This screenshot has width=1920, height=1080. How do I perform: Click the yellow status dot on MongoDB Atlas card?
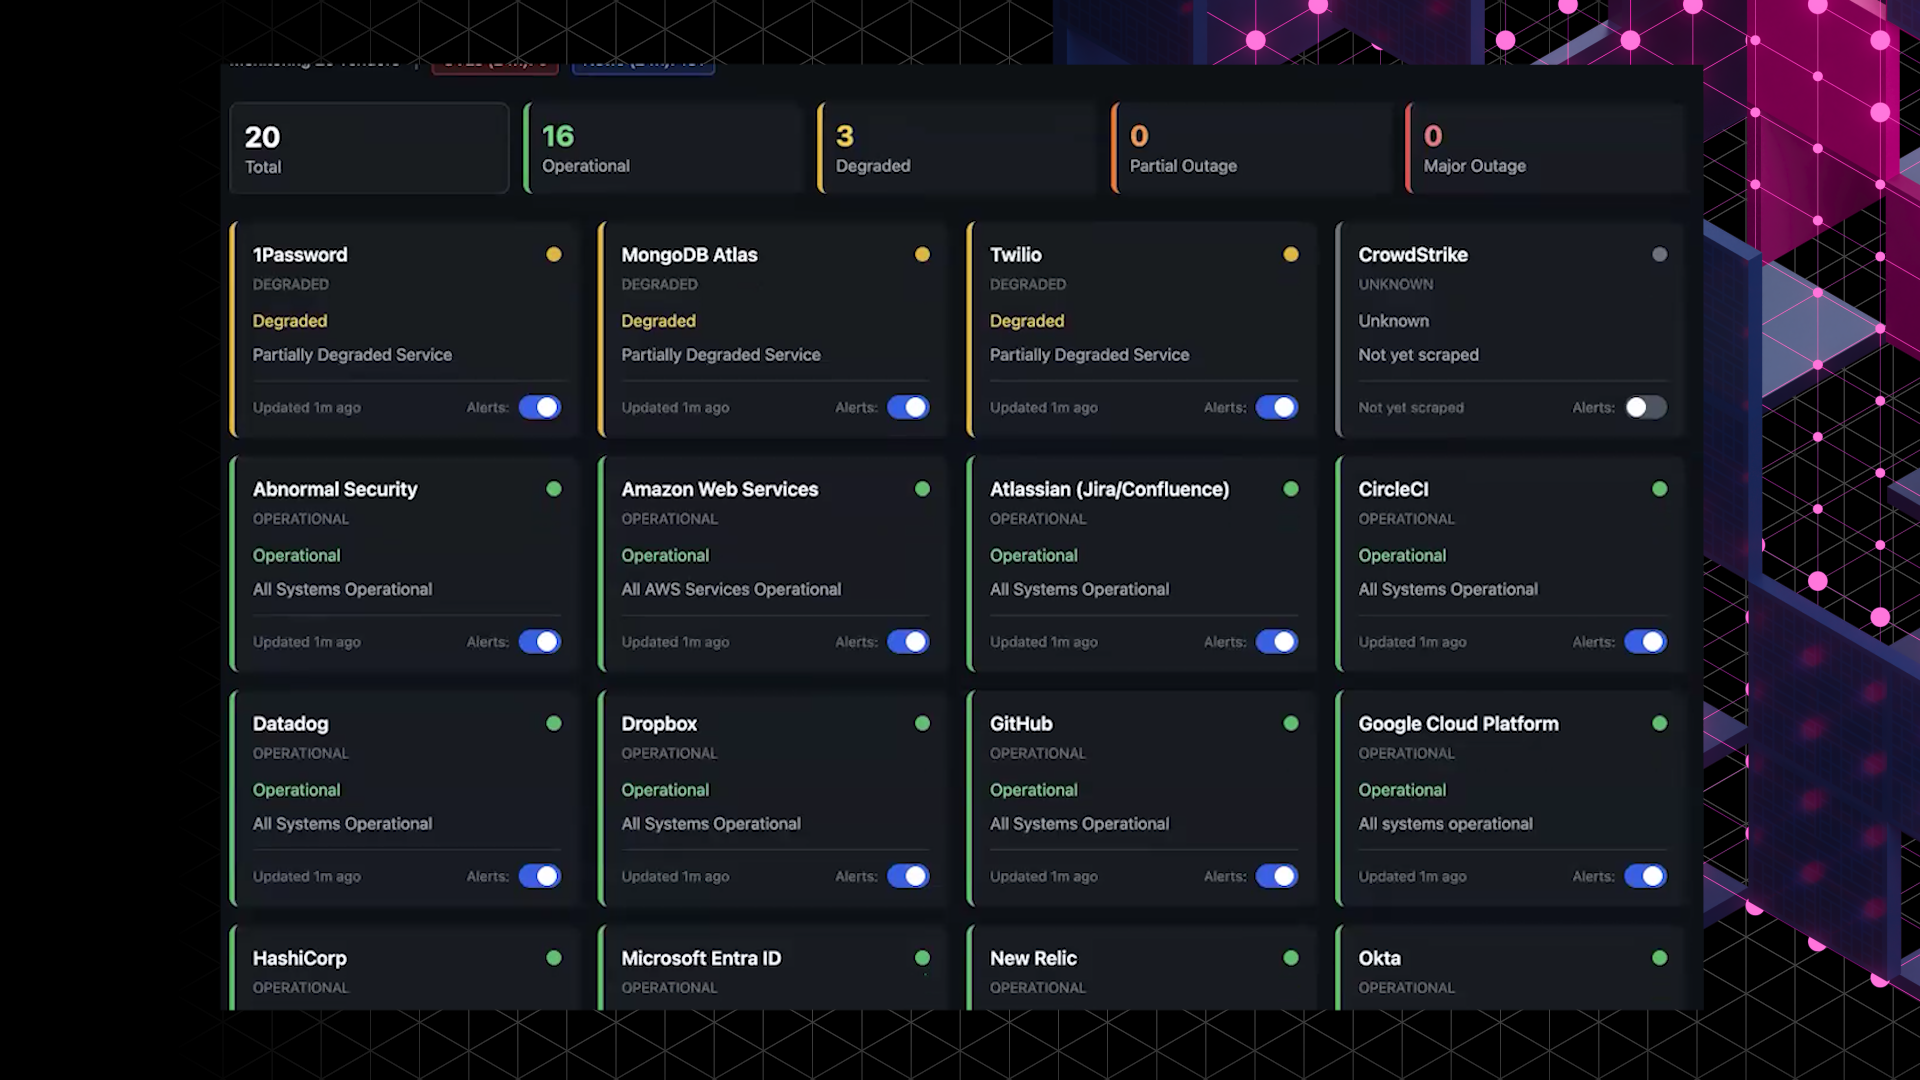pos(922,254)
